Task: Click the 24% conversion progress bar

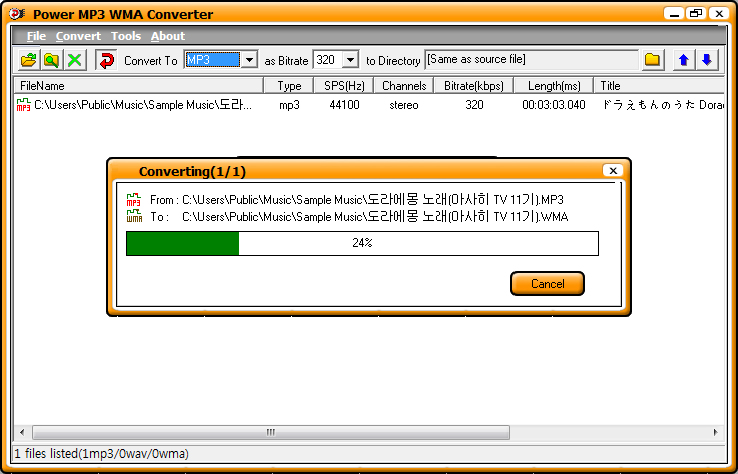Action: (x=362, y=243)
